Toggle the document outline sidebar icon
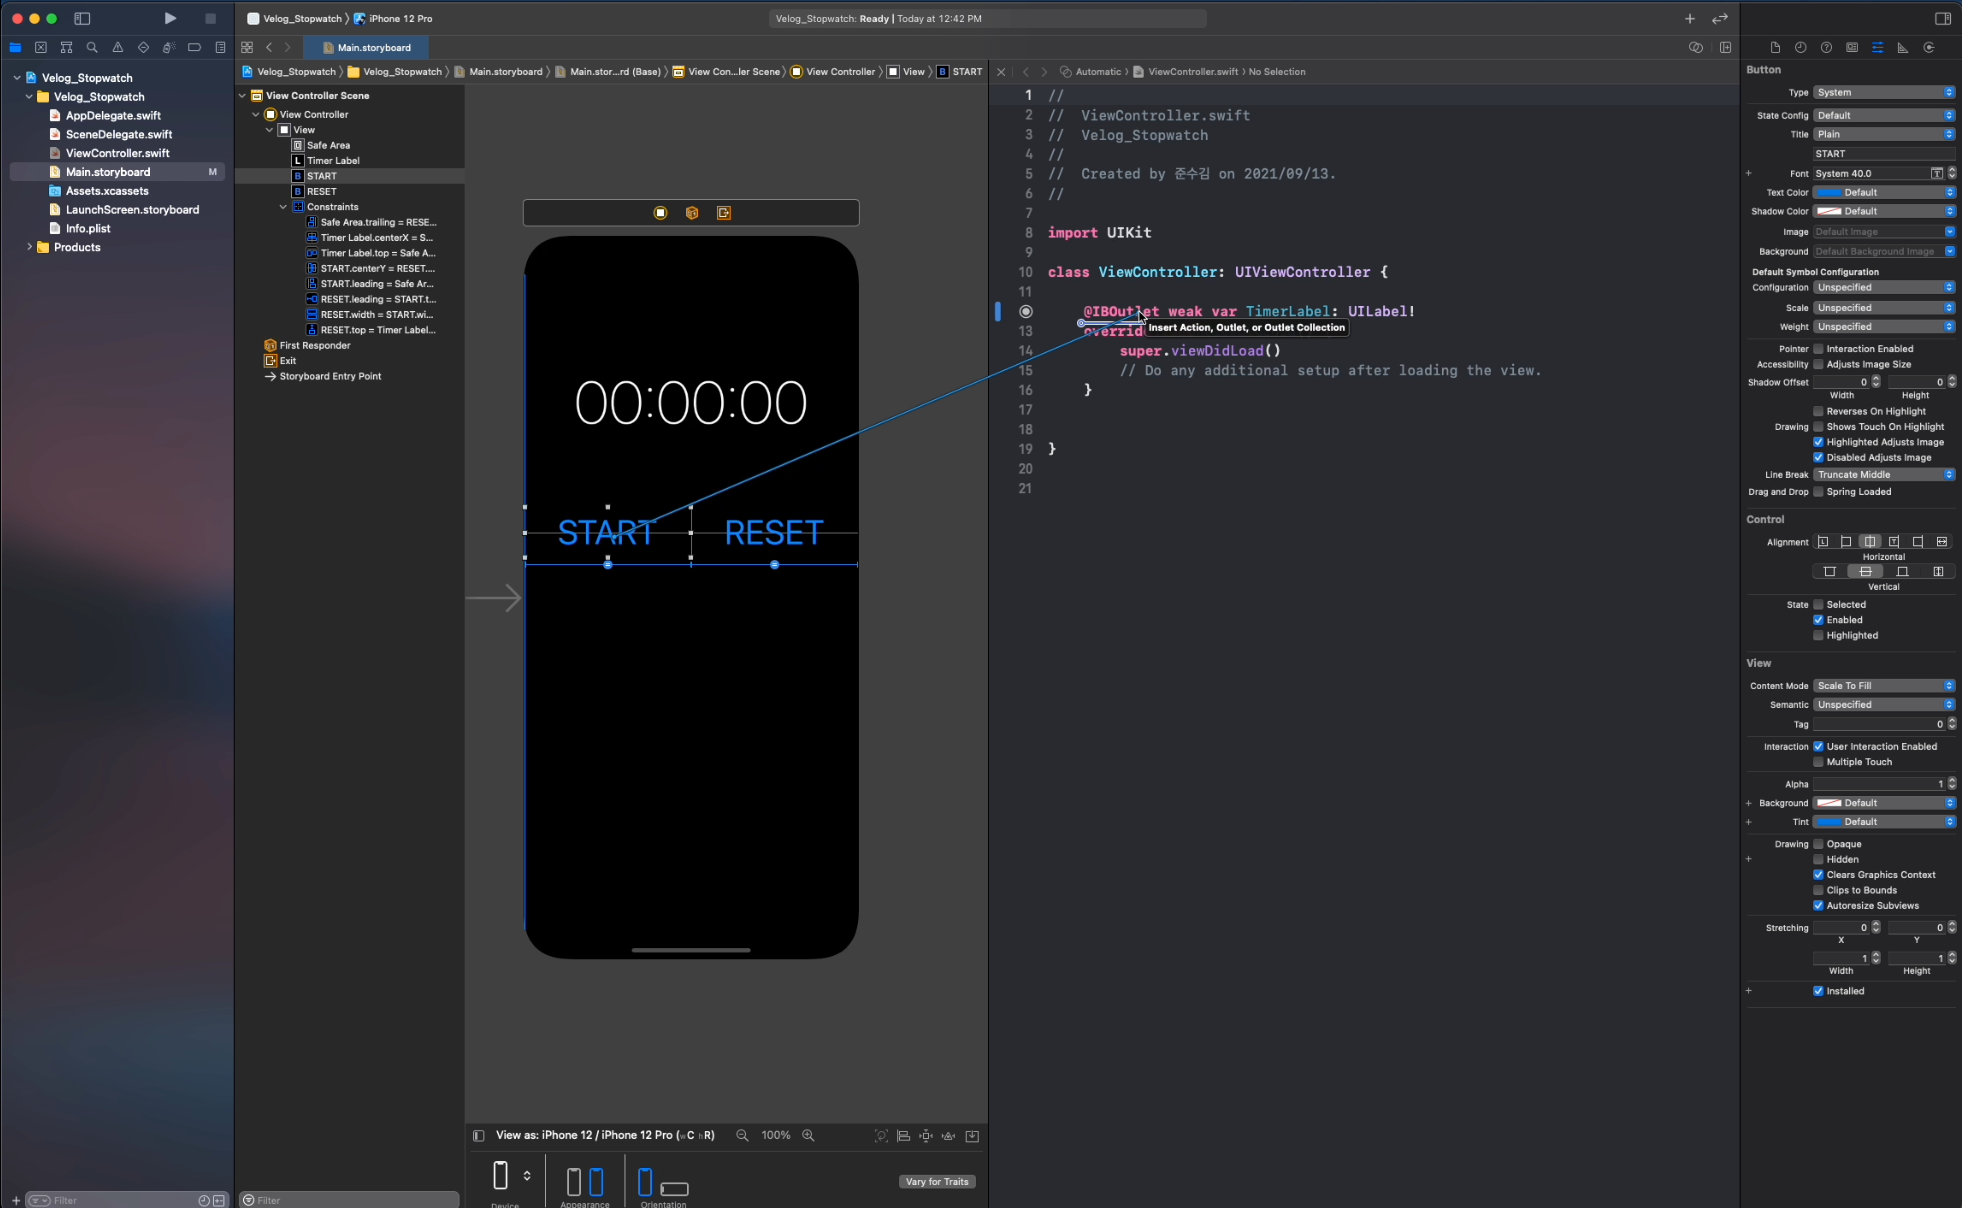Viewport: 1962px width, 1208px height. point(478,1135)
